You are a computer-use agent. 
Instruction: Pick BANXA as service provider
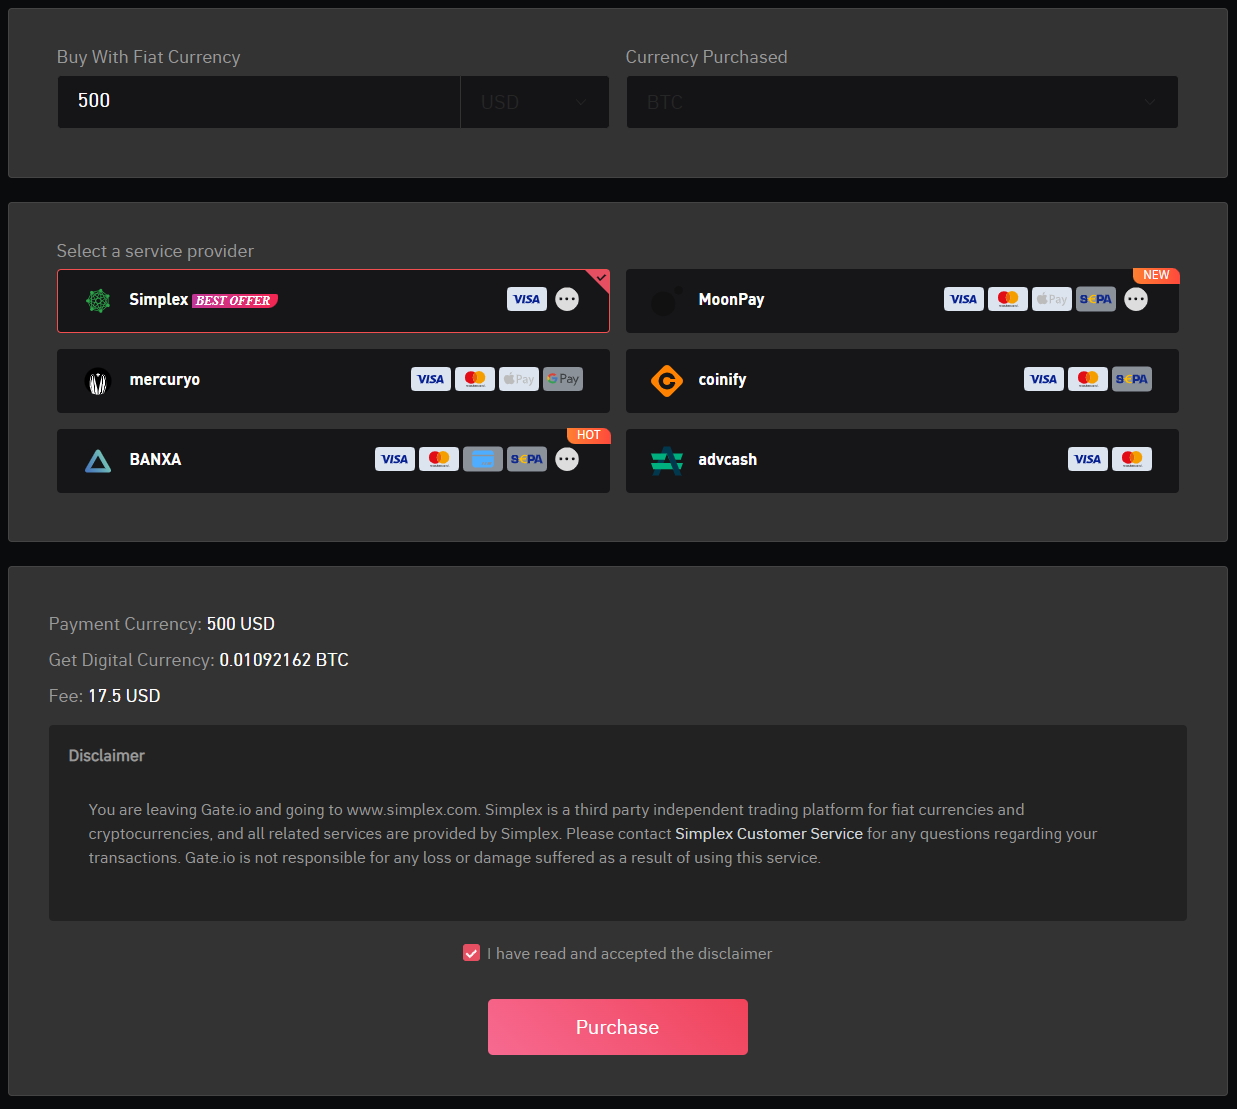point(333,461)
